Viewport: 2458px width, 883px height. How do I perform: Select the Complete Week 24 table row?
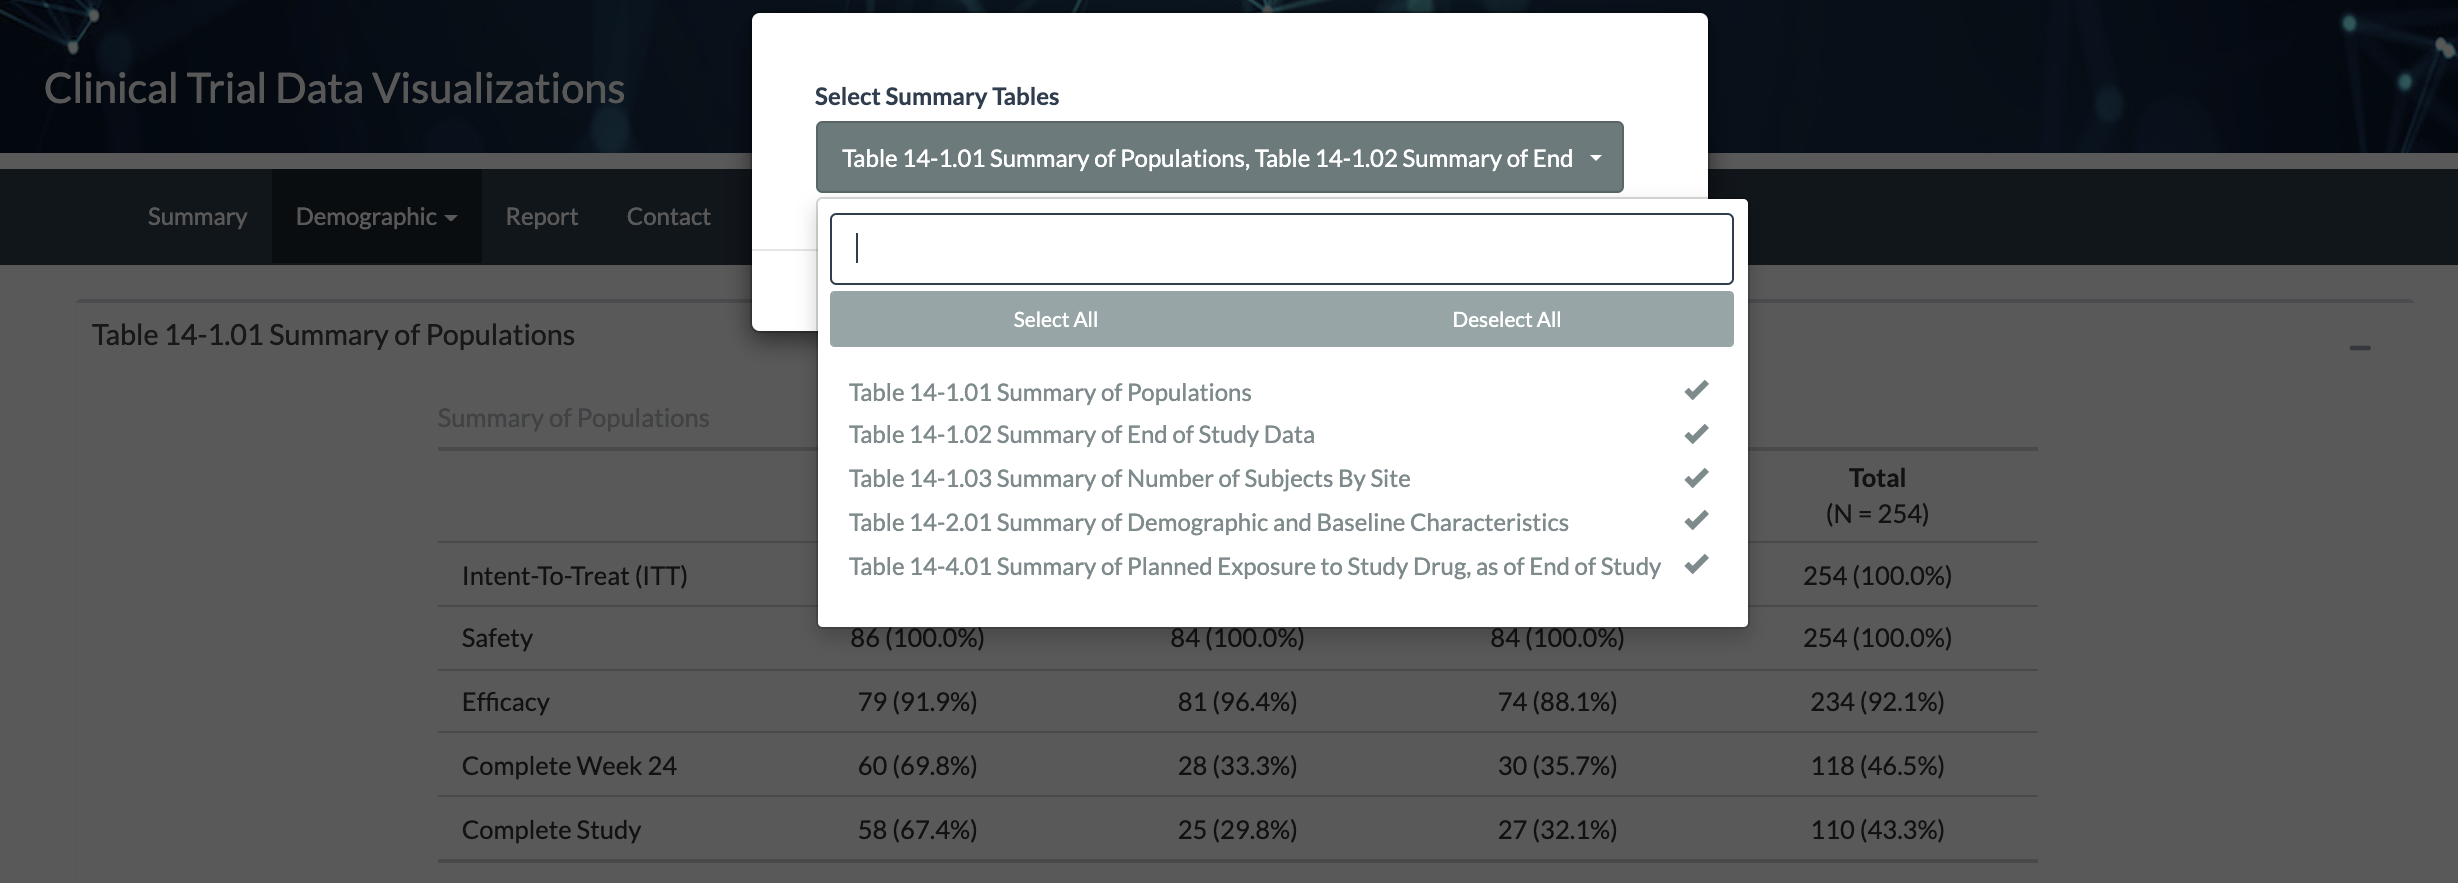pyautogui.click(x=569, y=766)
